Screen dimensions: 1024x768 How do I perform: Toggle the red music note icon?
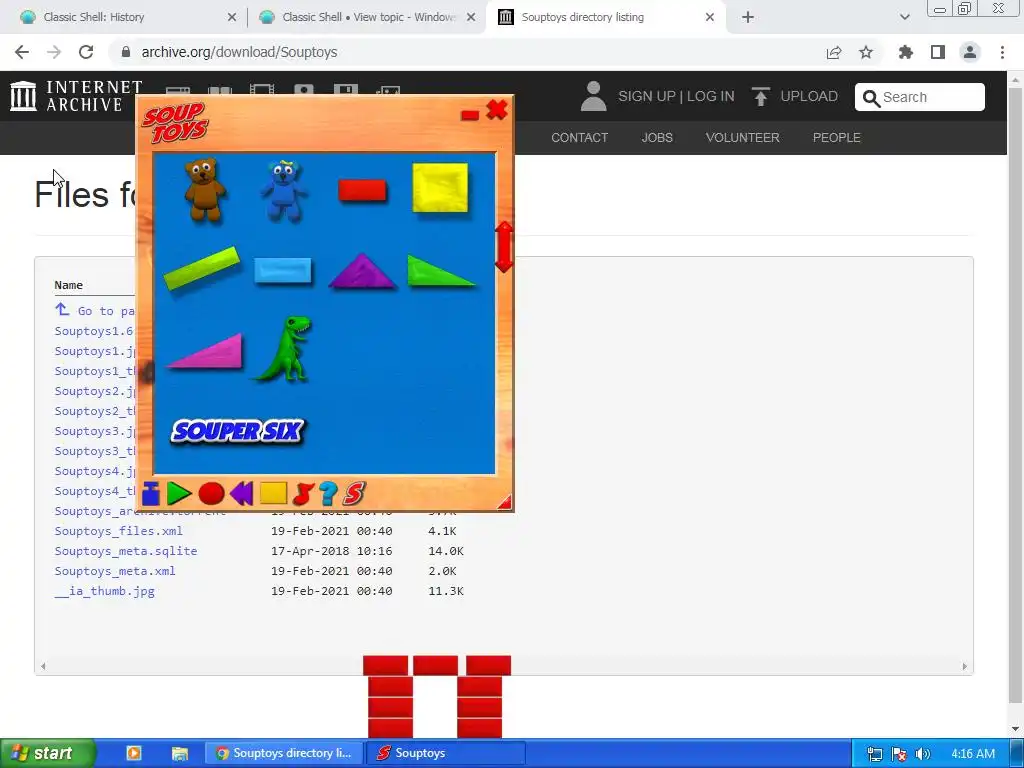tap(302, 494)
